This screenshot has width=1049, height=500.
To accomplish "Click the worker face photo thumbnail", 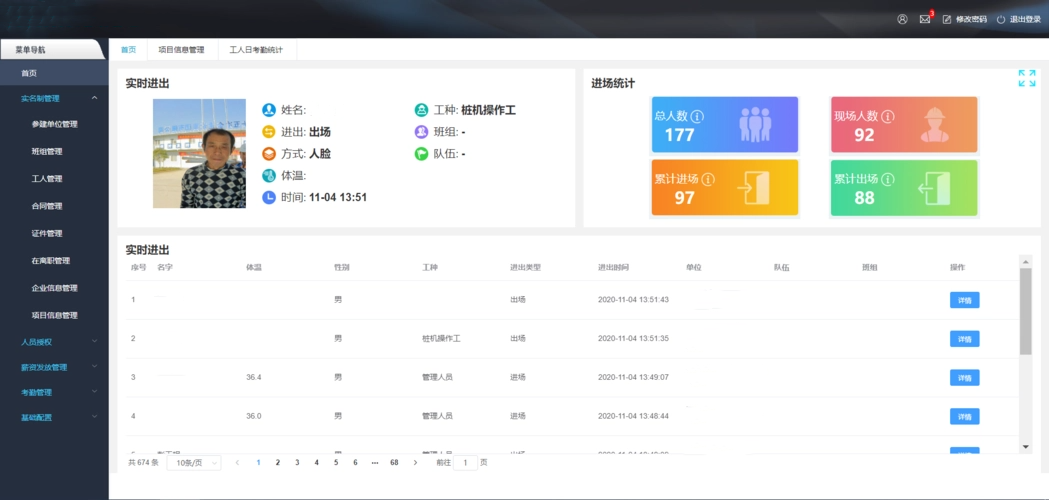I will click(199, 153).
